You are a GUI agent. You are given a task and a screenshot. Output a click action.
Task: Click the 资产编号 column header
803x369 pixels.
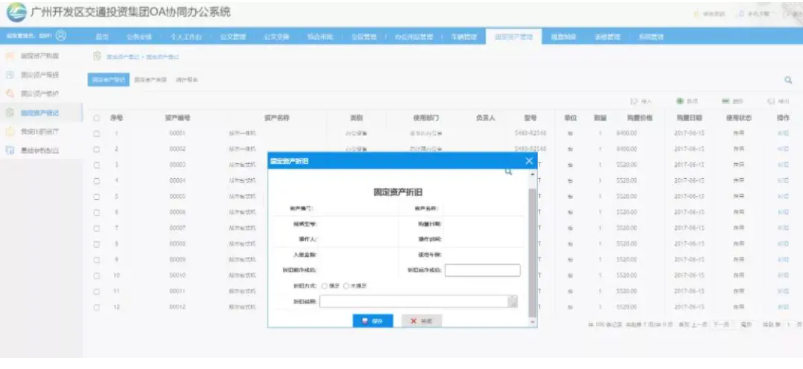178,118
